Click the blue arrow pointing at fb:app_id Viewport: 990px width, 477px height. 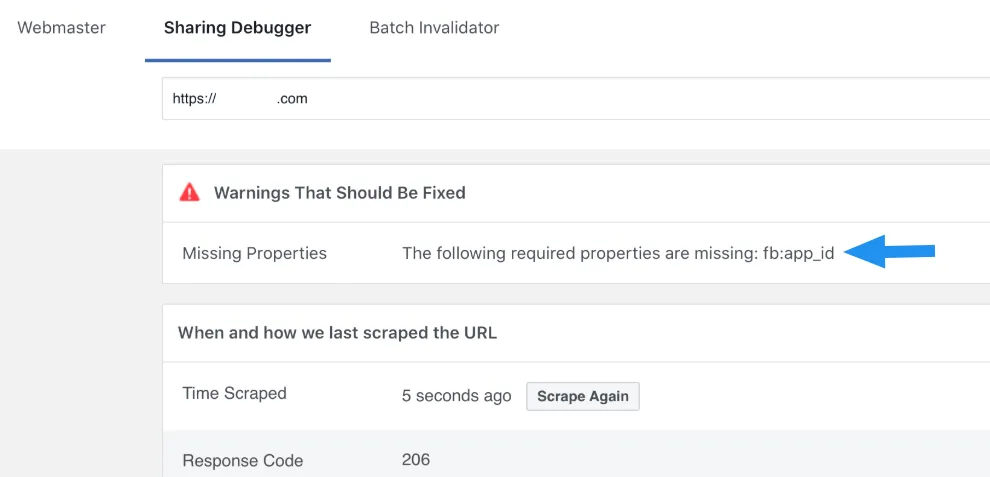click(889, 251)
